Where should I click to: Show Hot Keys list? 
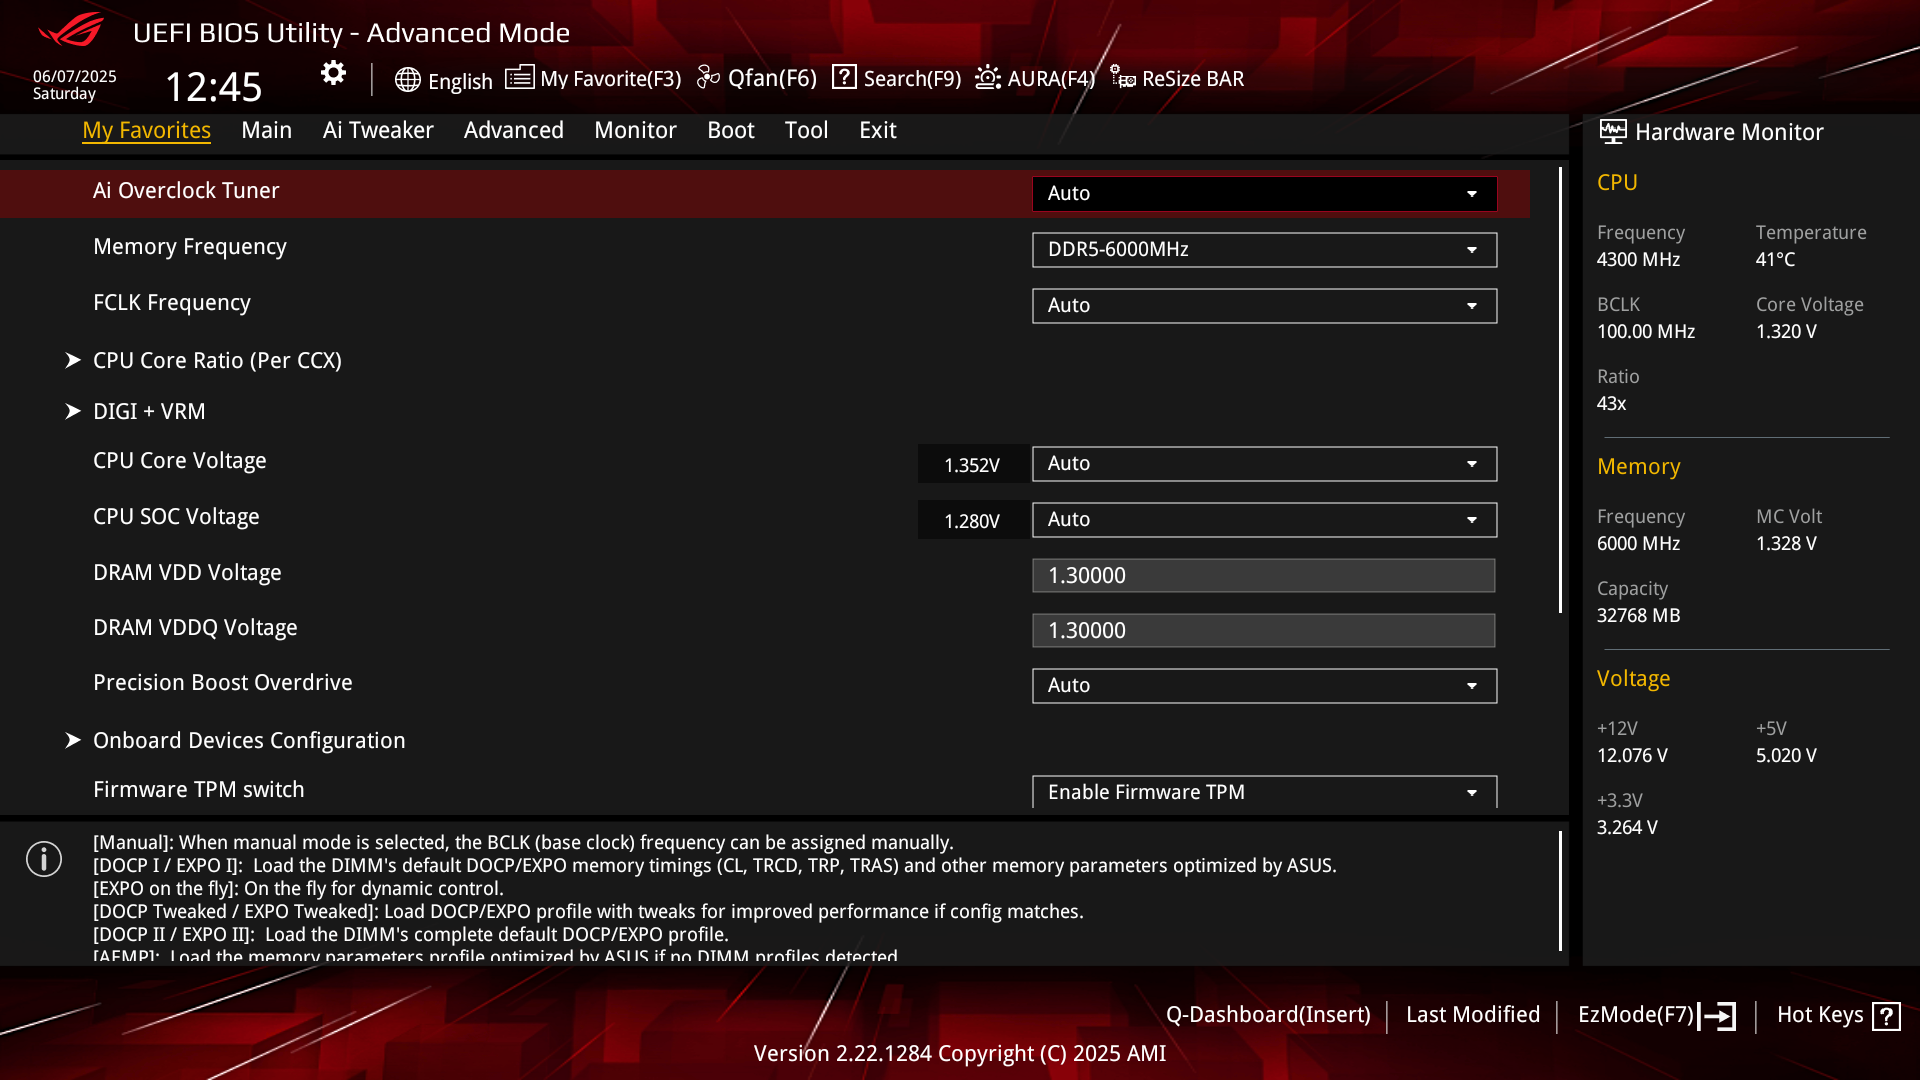coord(1820,1014)
